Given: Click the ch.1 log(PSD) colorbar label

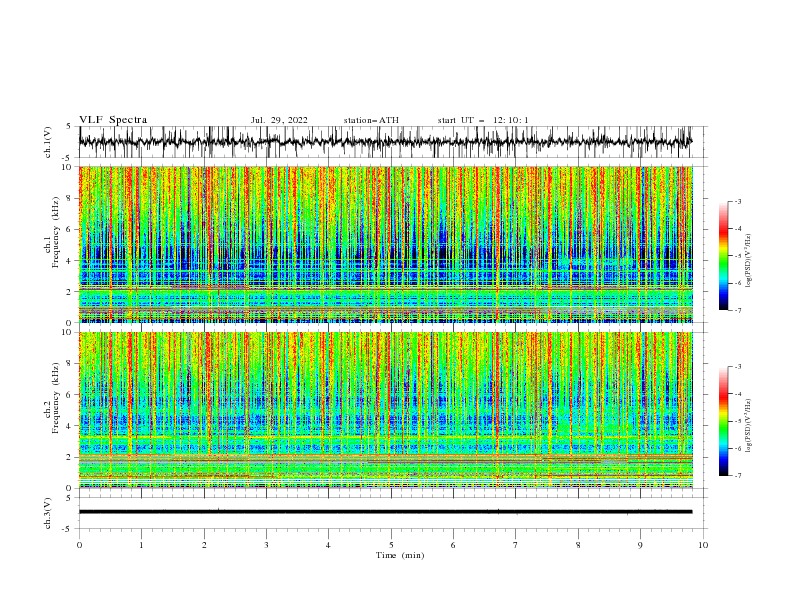Looking at the screenshot, I should click(749, 261).
